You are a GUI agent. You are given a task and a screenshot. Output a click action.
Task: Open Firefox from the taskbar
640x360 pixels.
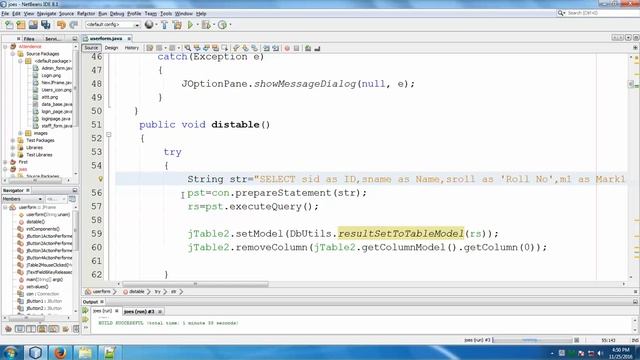[60, 352]
